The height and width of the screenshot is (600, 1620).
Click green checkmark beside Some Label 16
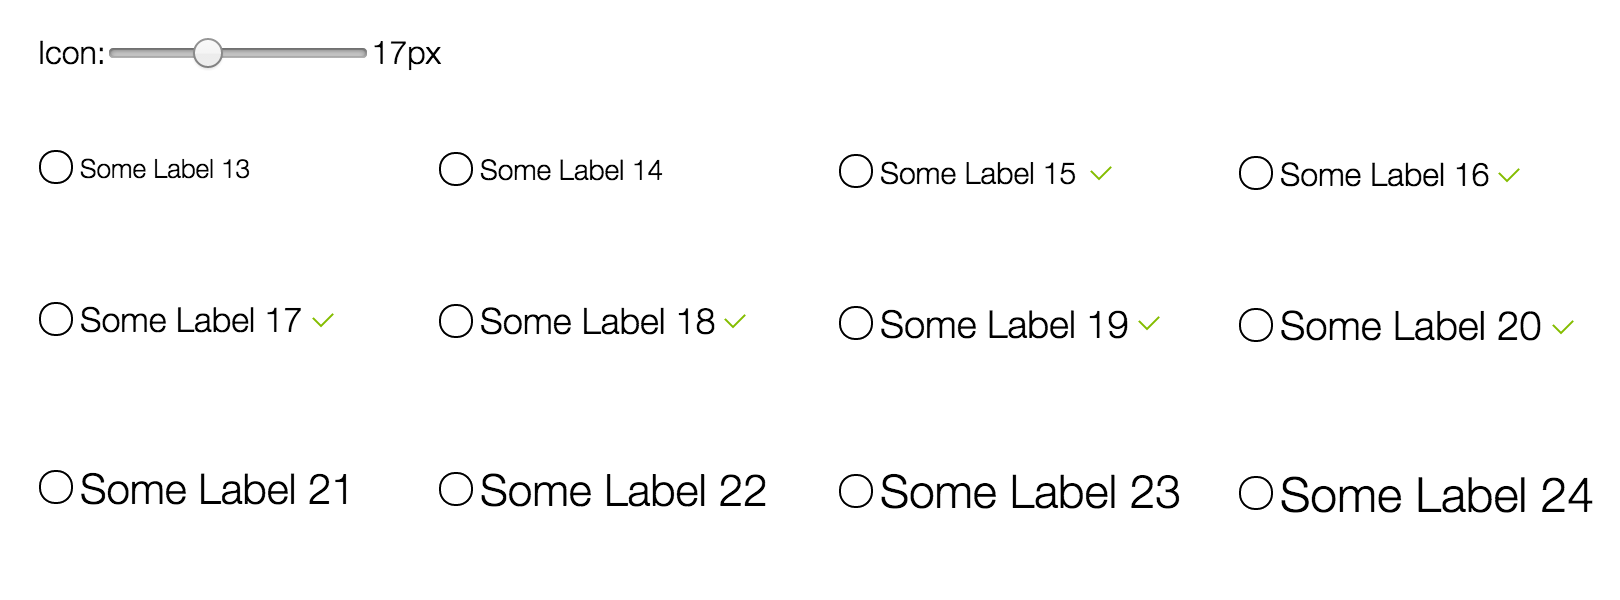click(1509, 176)
